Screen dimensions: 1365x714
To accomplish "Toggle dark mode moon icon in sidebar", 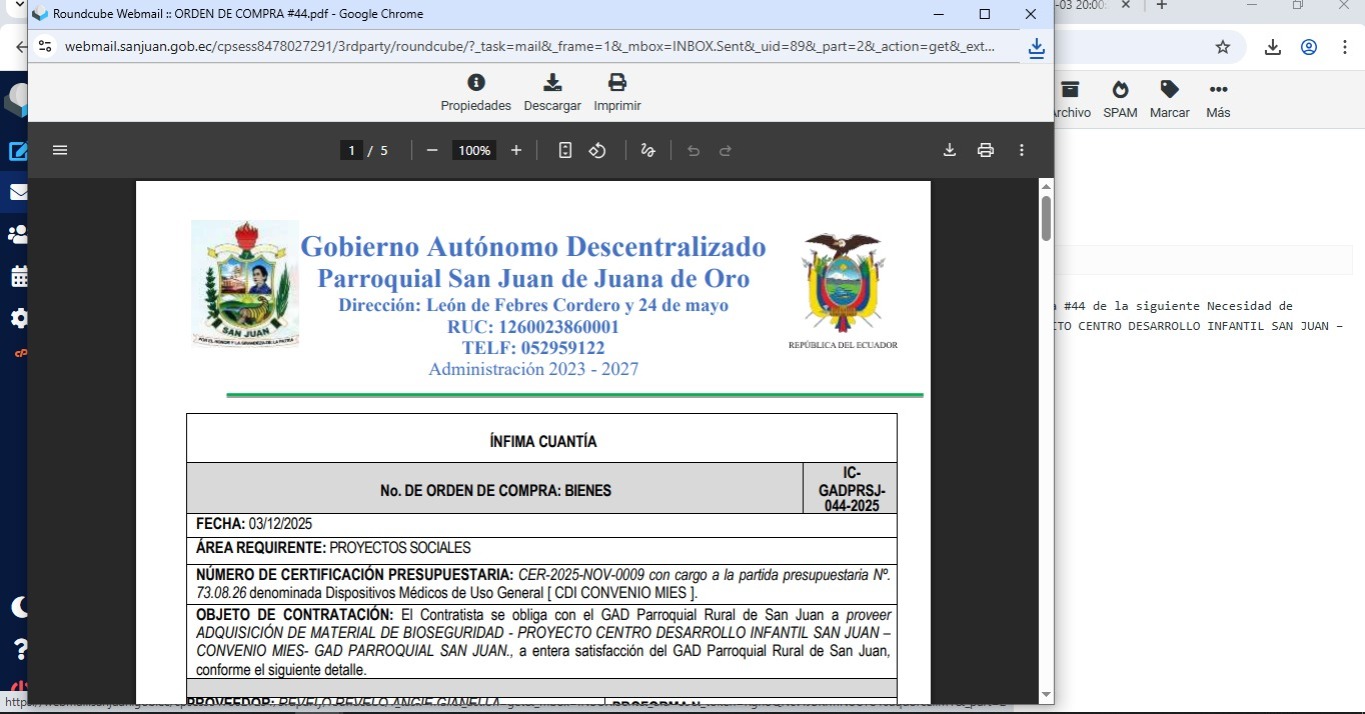I will 18,606.
